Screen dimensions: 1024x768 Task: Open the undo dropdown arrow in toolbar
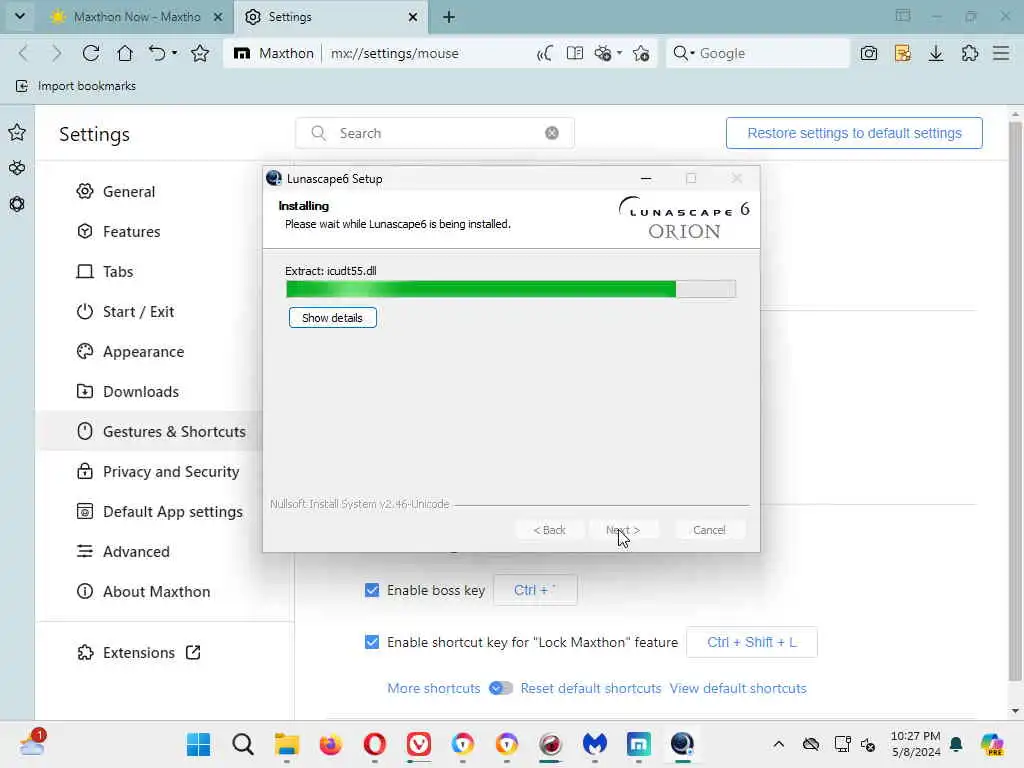174,53
